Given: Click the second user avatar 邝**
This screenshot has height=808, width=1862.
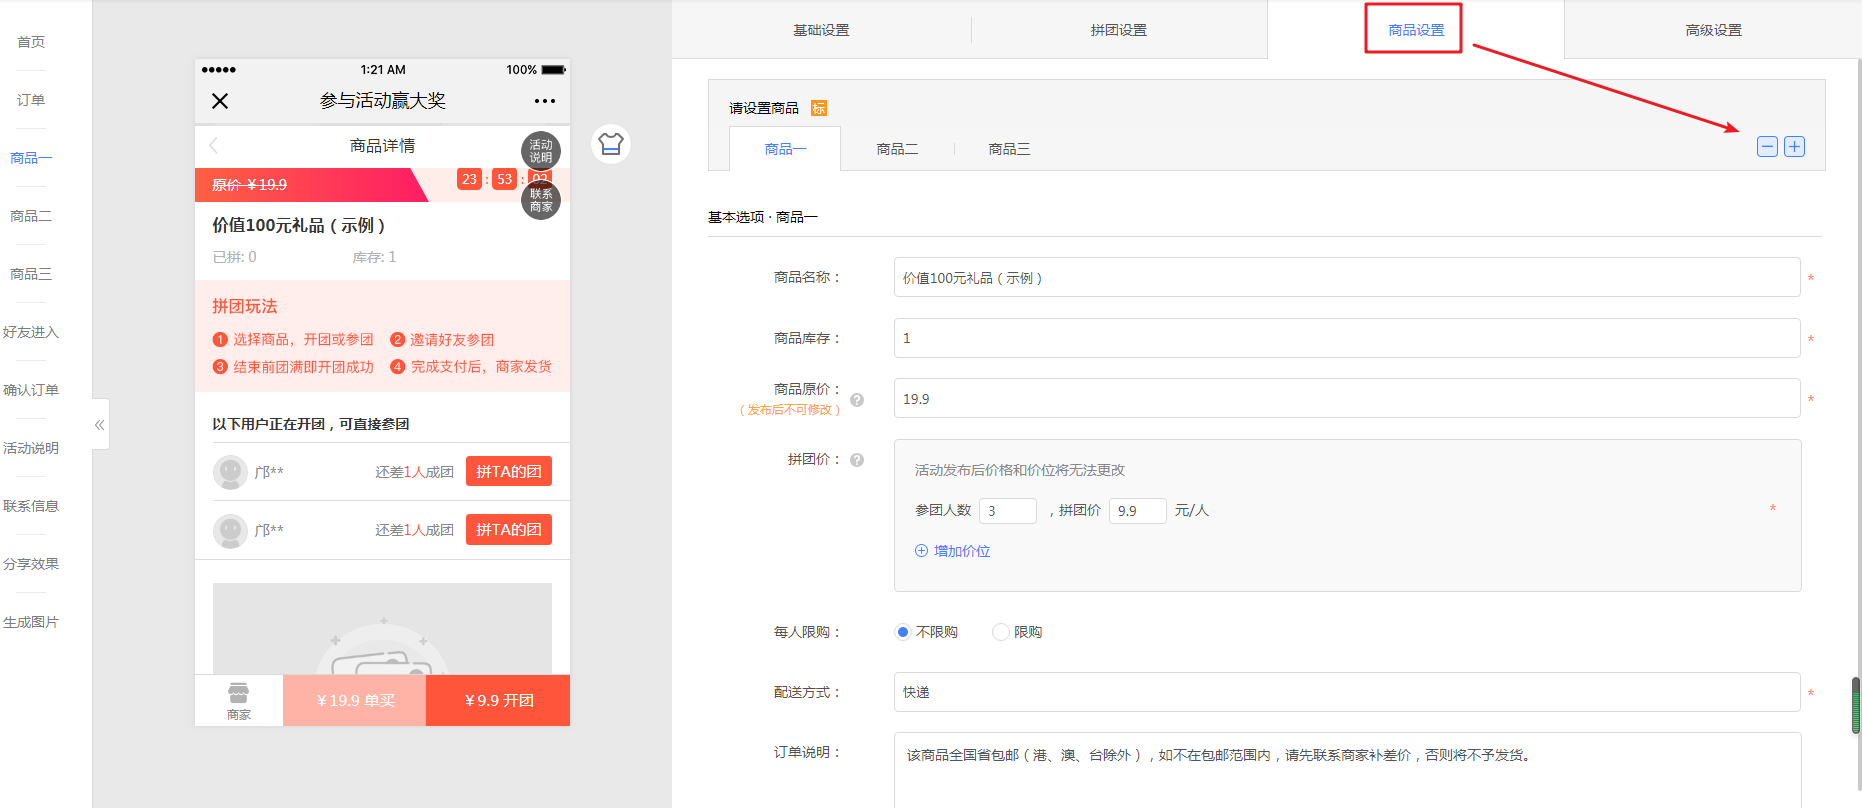Looking at the screenshot, I should [x=230, y=530].
